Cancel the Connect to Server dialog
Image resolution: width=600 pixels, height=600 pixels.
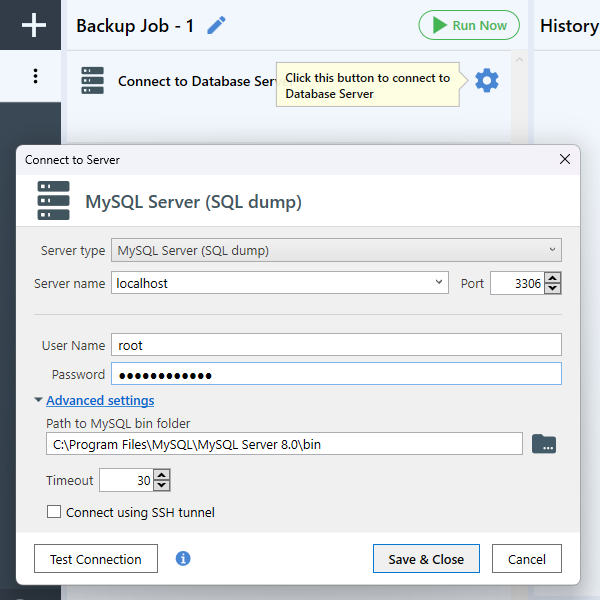pos(527,559)
